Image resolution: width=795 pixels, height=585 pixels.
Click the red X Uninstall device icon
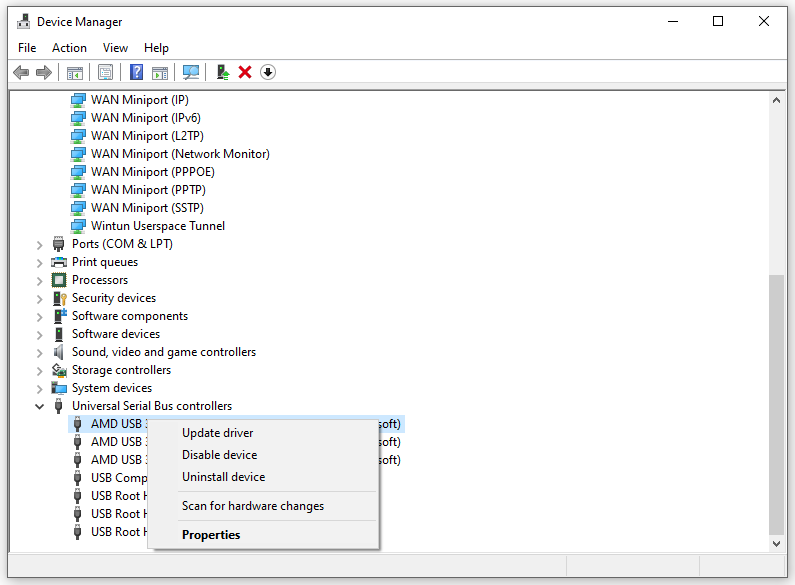coord(245,72)
